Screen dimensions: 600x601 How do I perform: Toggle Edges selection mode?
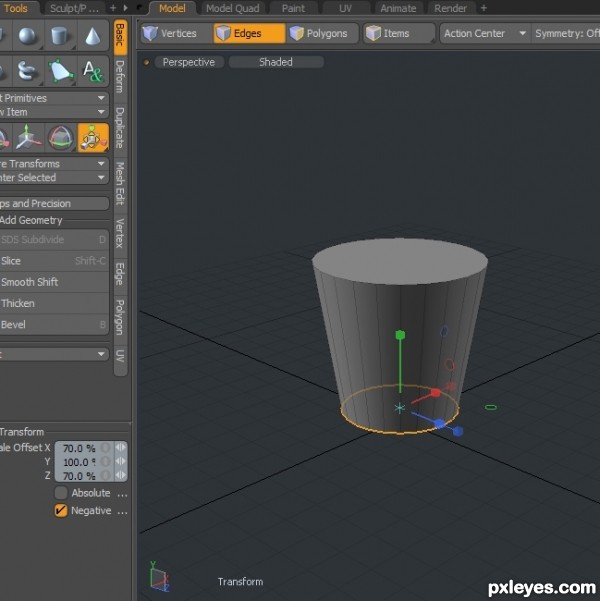click(249, 33)
